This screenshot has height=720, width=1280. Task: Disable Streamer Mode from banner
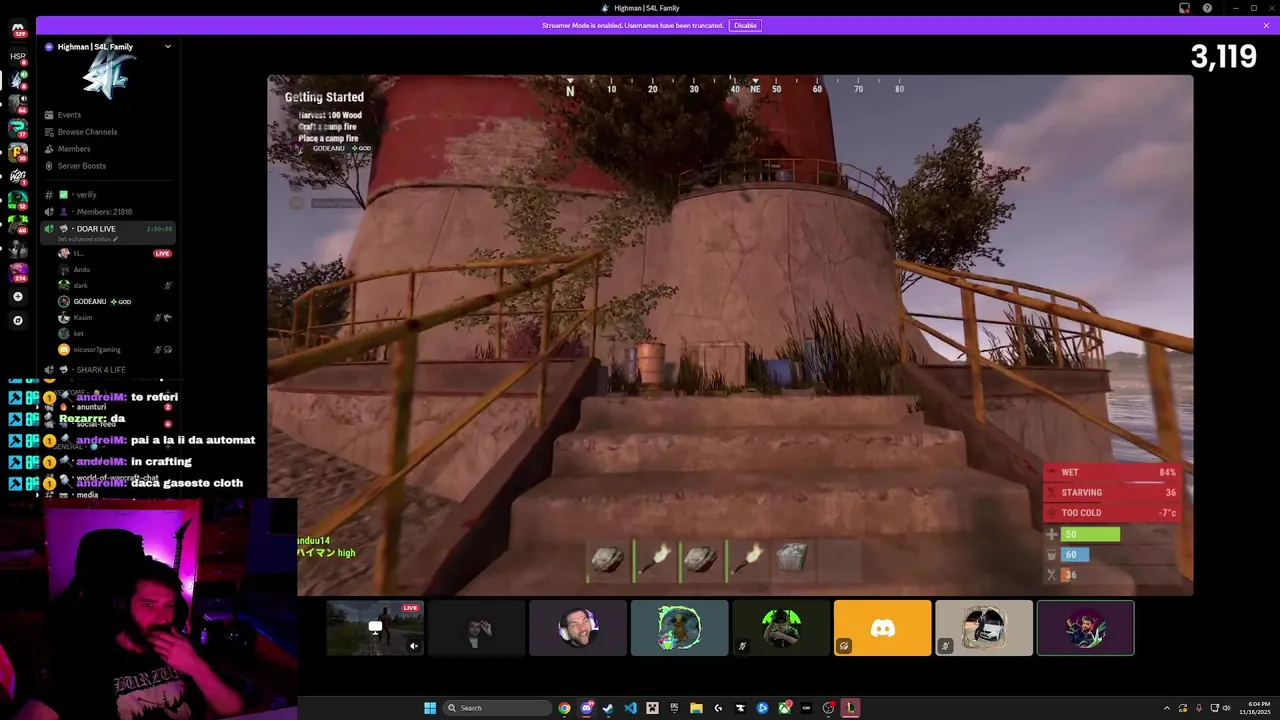[x=745, y=25]
